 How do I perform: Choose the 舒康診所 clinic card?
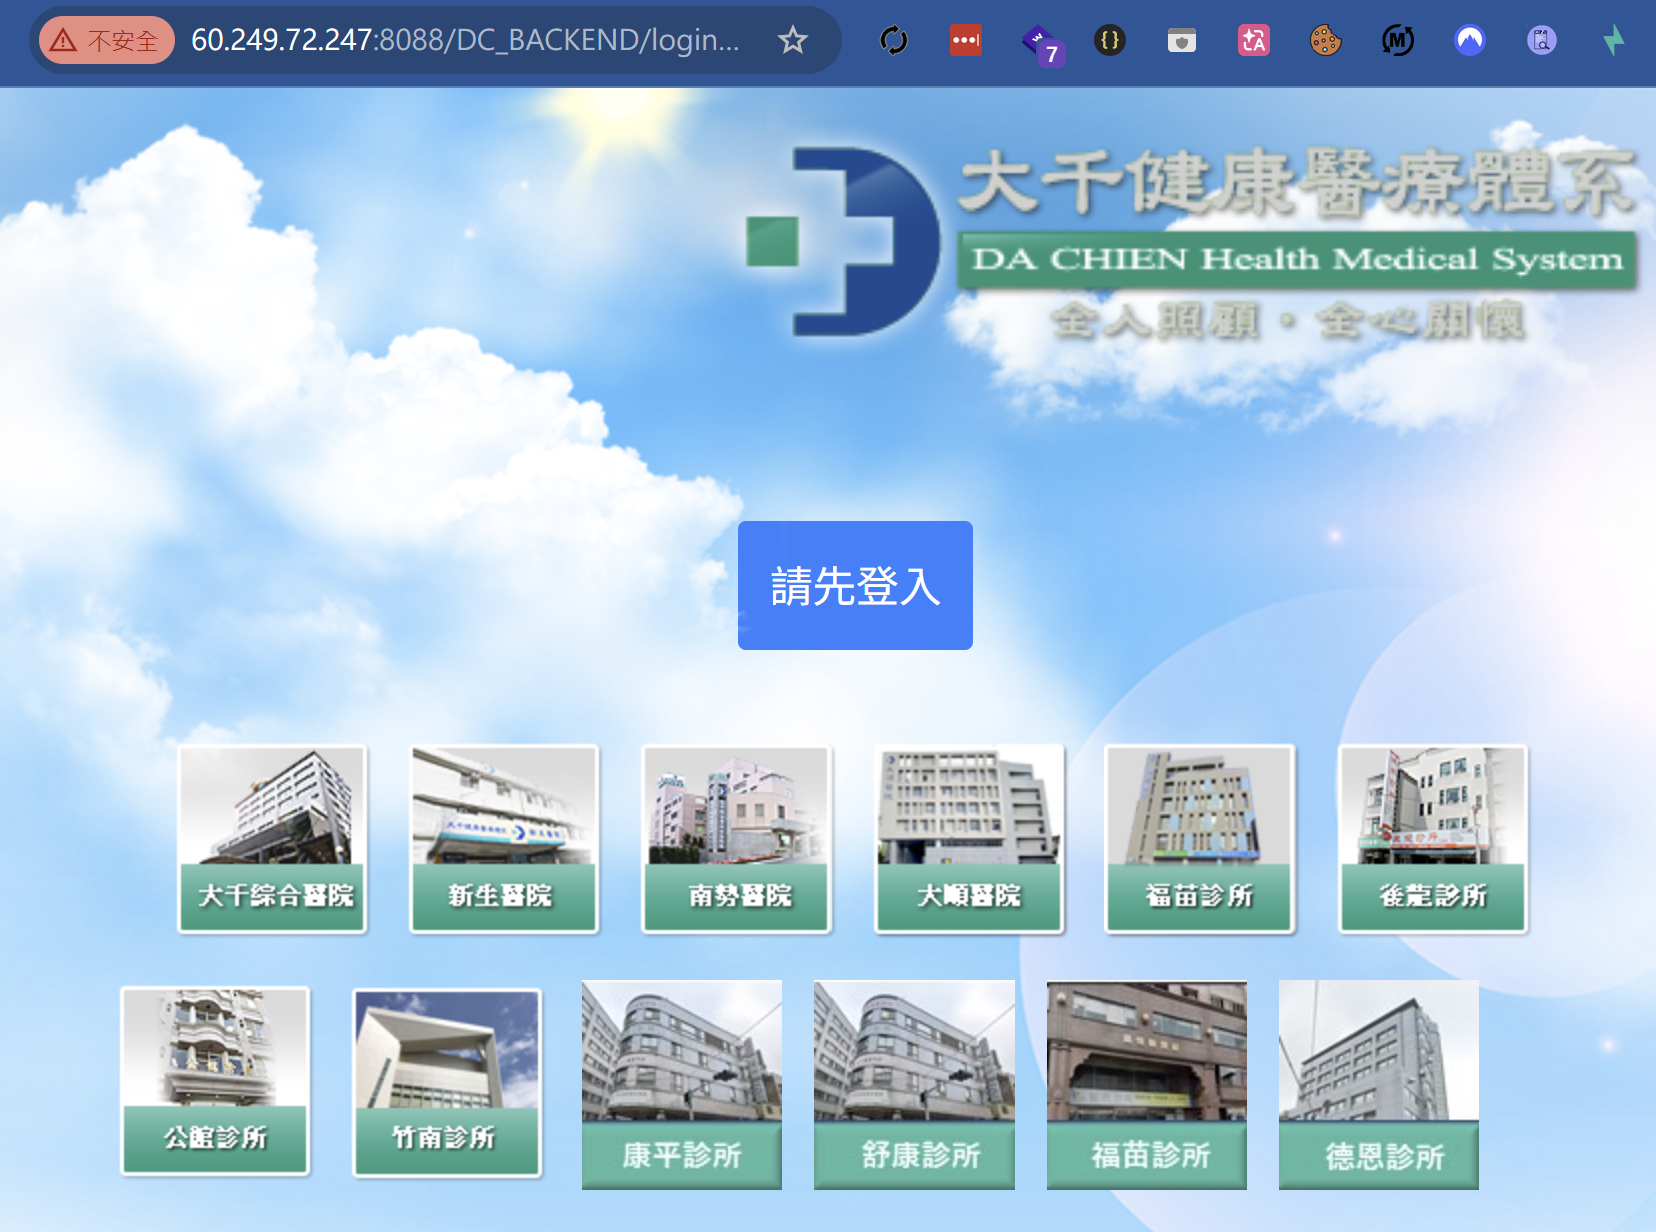click(914, 1085)
